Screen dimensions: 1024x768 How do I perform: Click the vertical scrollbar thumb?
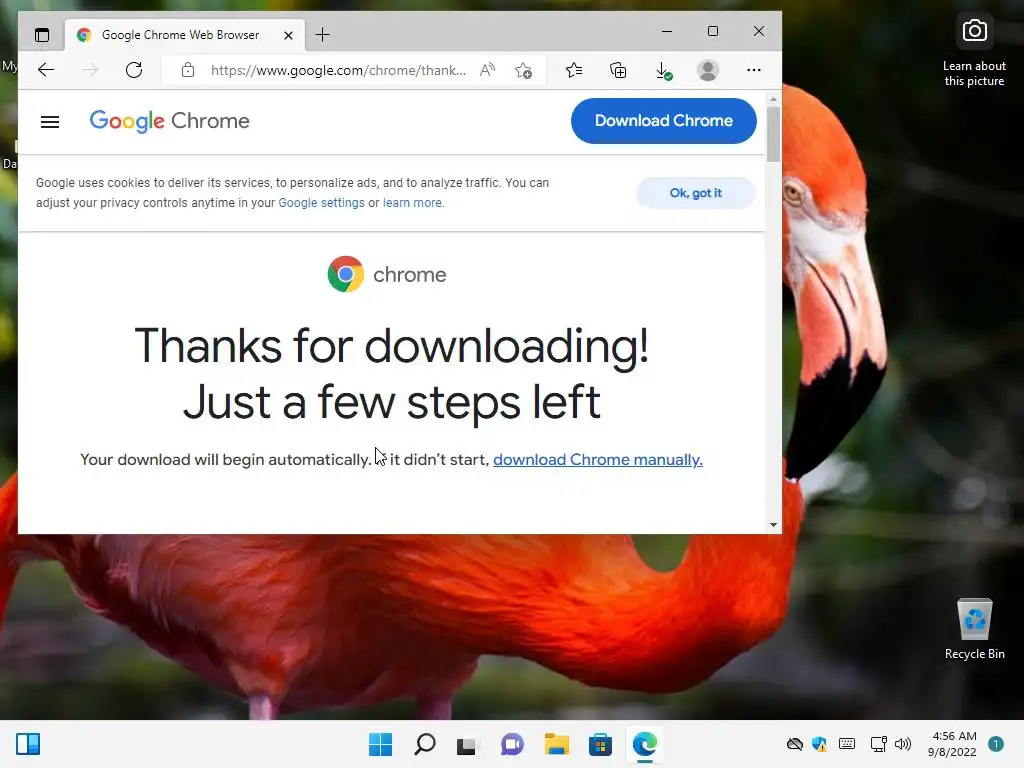773,134
